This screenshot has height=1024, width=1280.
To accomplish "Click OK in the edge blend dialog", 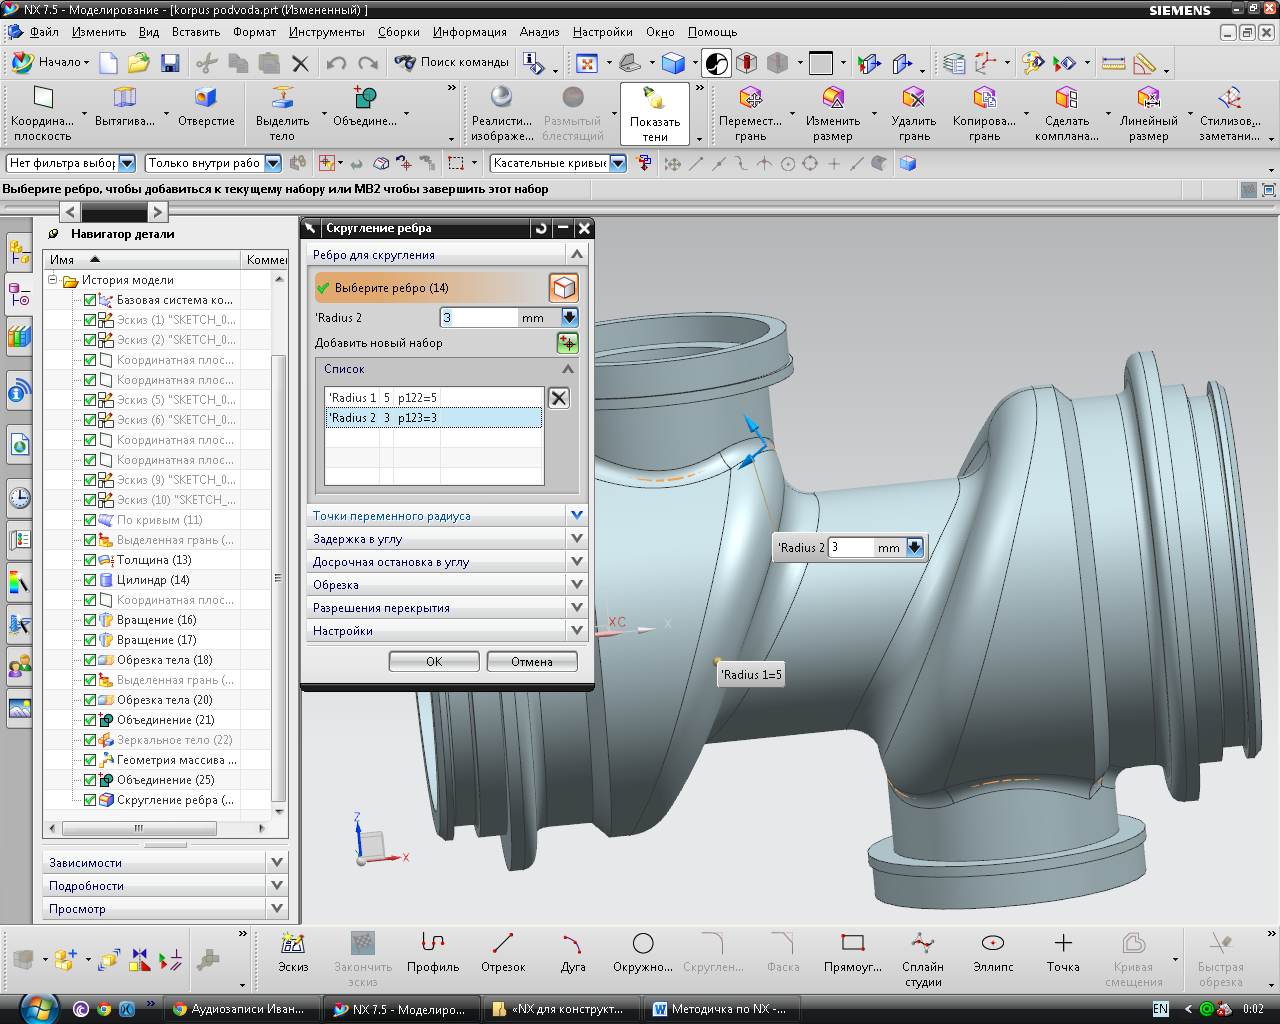I will [434, 662].
